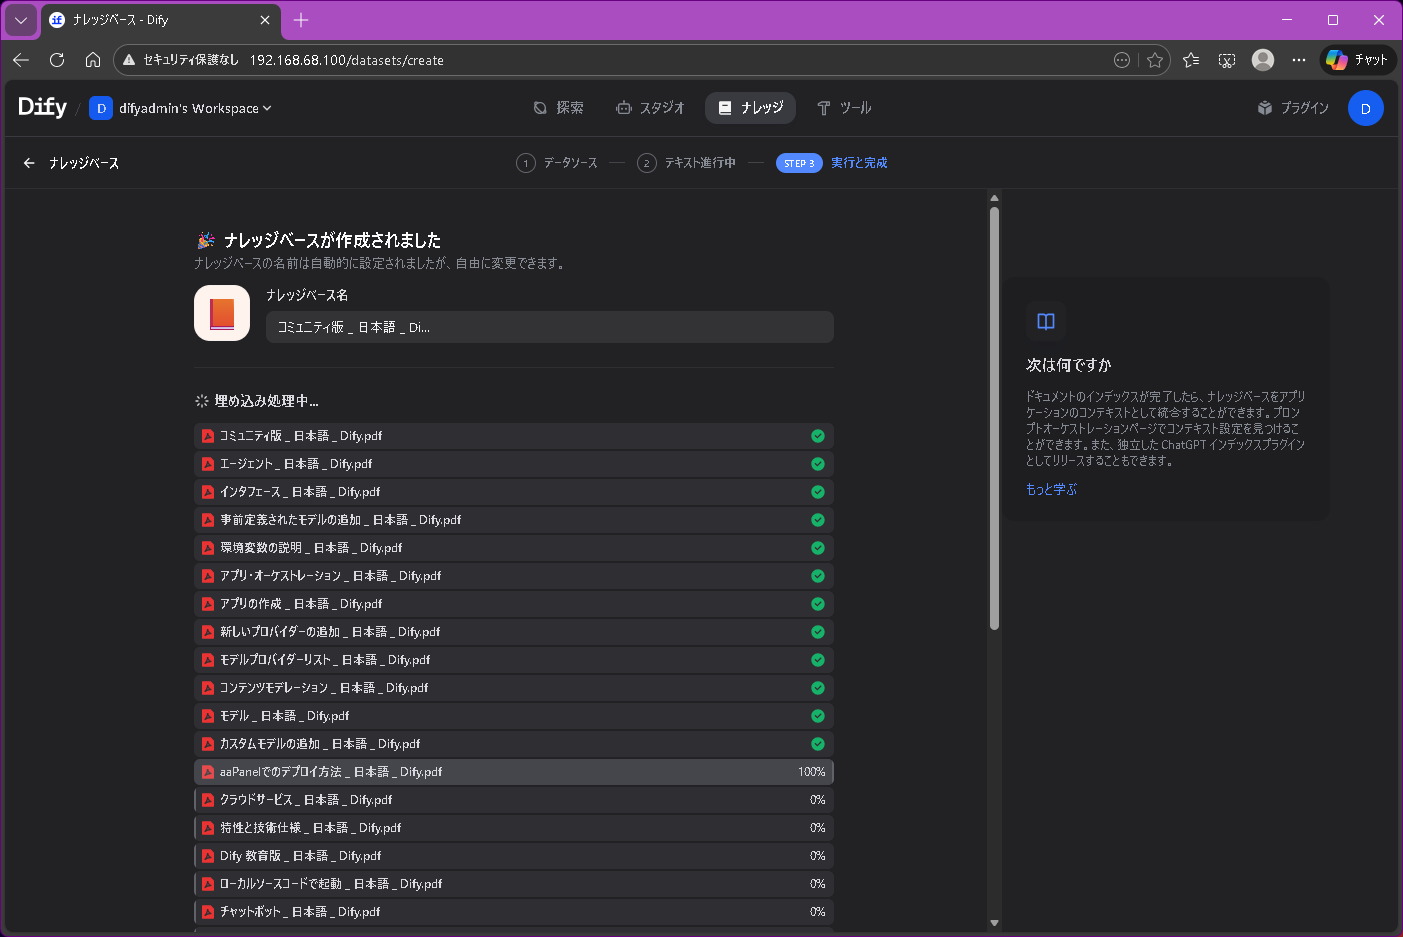Image resolution: width=1403 pixels, height=937 pixels.
Task: Select the ナレッジ tab
Action: (x=750, y=108)
